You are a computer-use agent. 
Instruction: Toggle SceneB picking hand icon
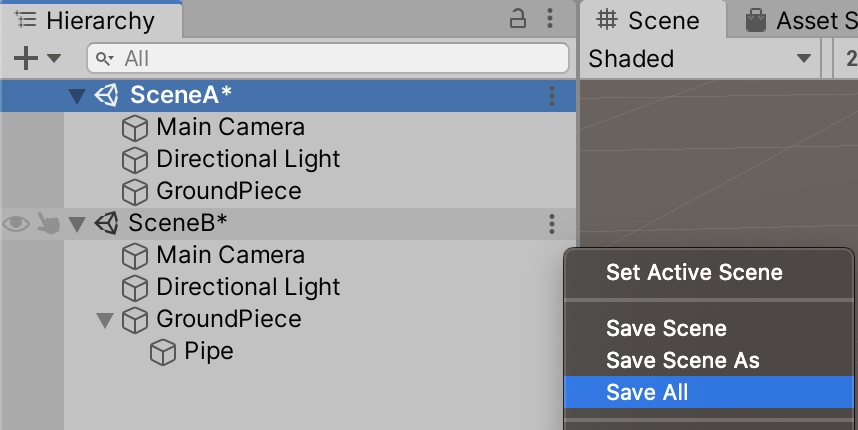(x=48, y=223)
